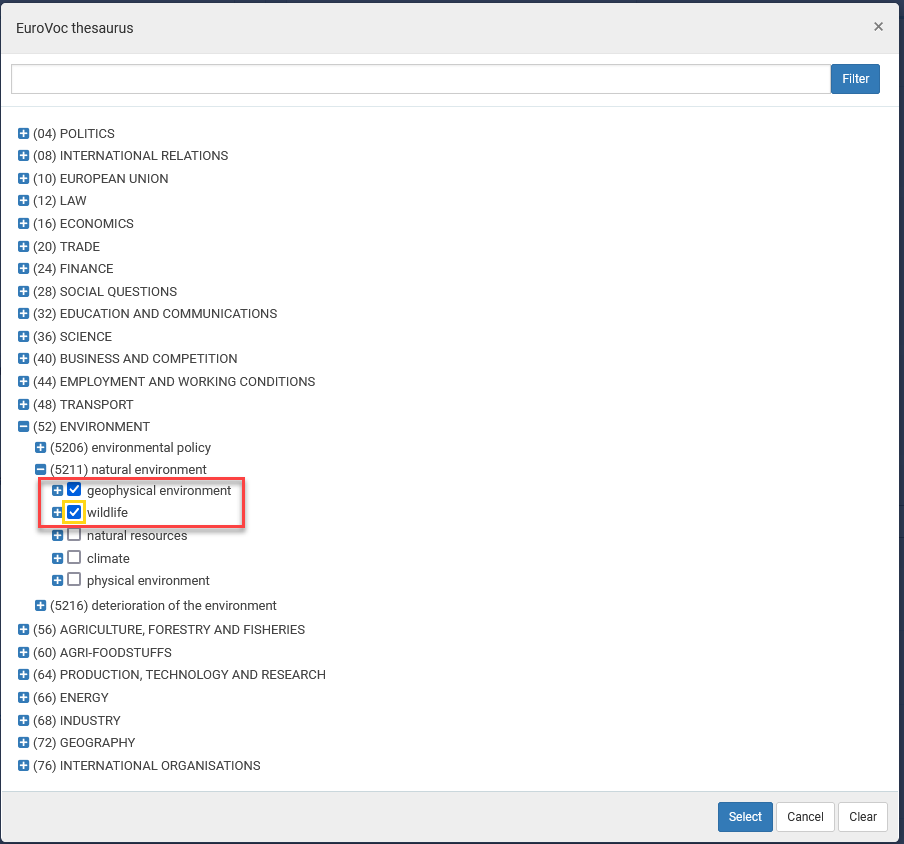The height and width of the screenshot is (844, 904).
Task: Expand the climate plus icon
Action: coord(57,558)
